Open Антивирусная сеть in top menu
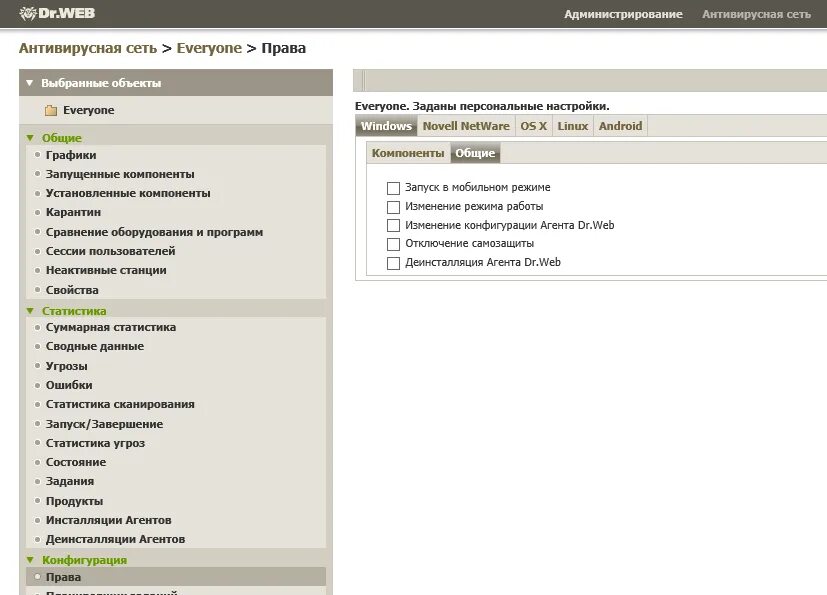The height and width of the screenshot is (595, 827). [756, 14]
